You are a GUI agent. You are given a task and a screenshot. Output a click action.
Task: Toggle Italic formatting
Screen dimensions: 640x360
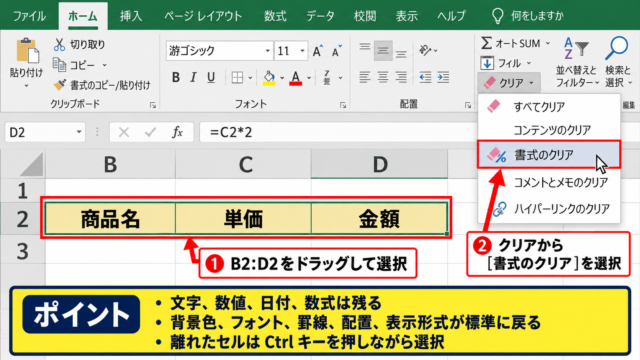pos(193,77)
